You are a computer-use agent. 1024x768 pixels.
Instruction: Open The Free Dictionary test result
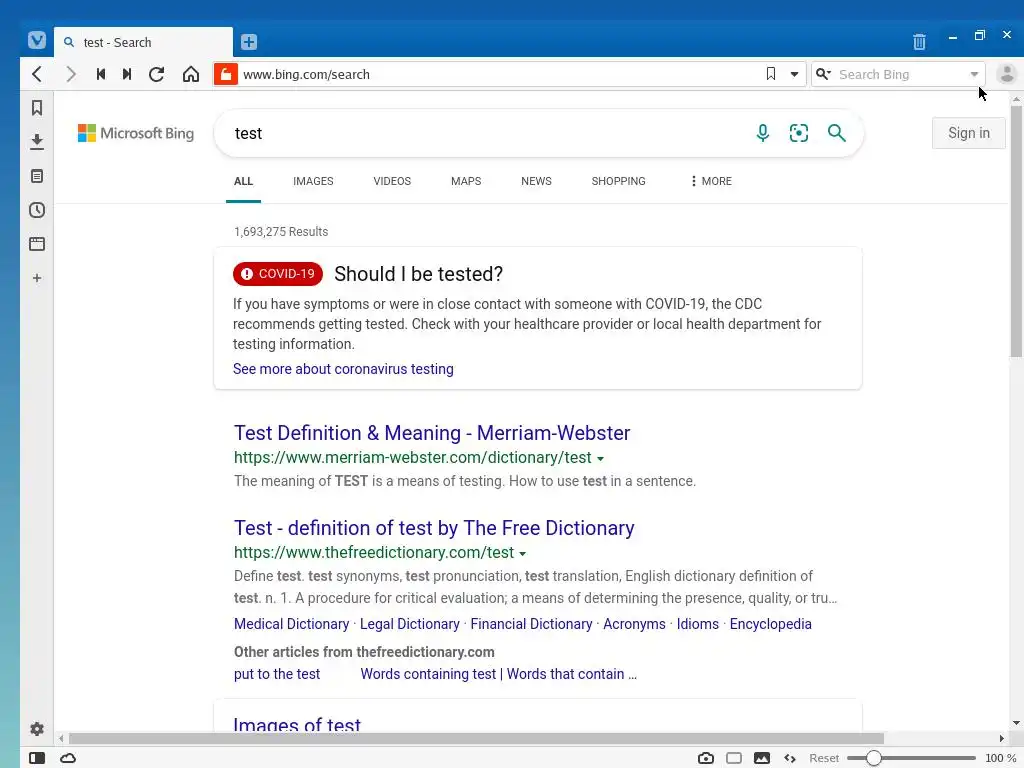coord(434,528)
